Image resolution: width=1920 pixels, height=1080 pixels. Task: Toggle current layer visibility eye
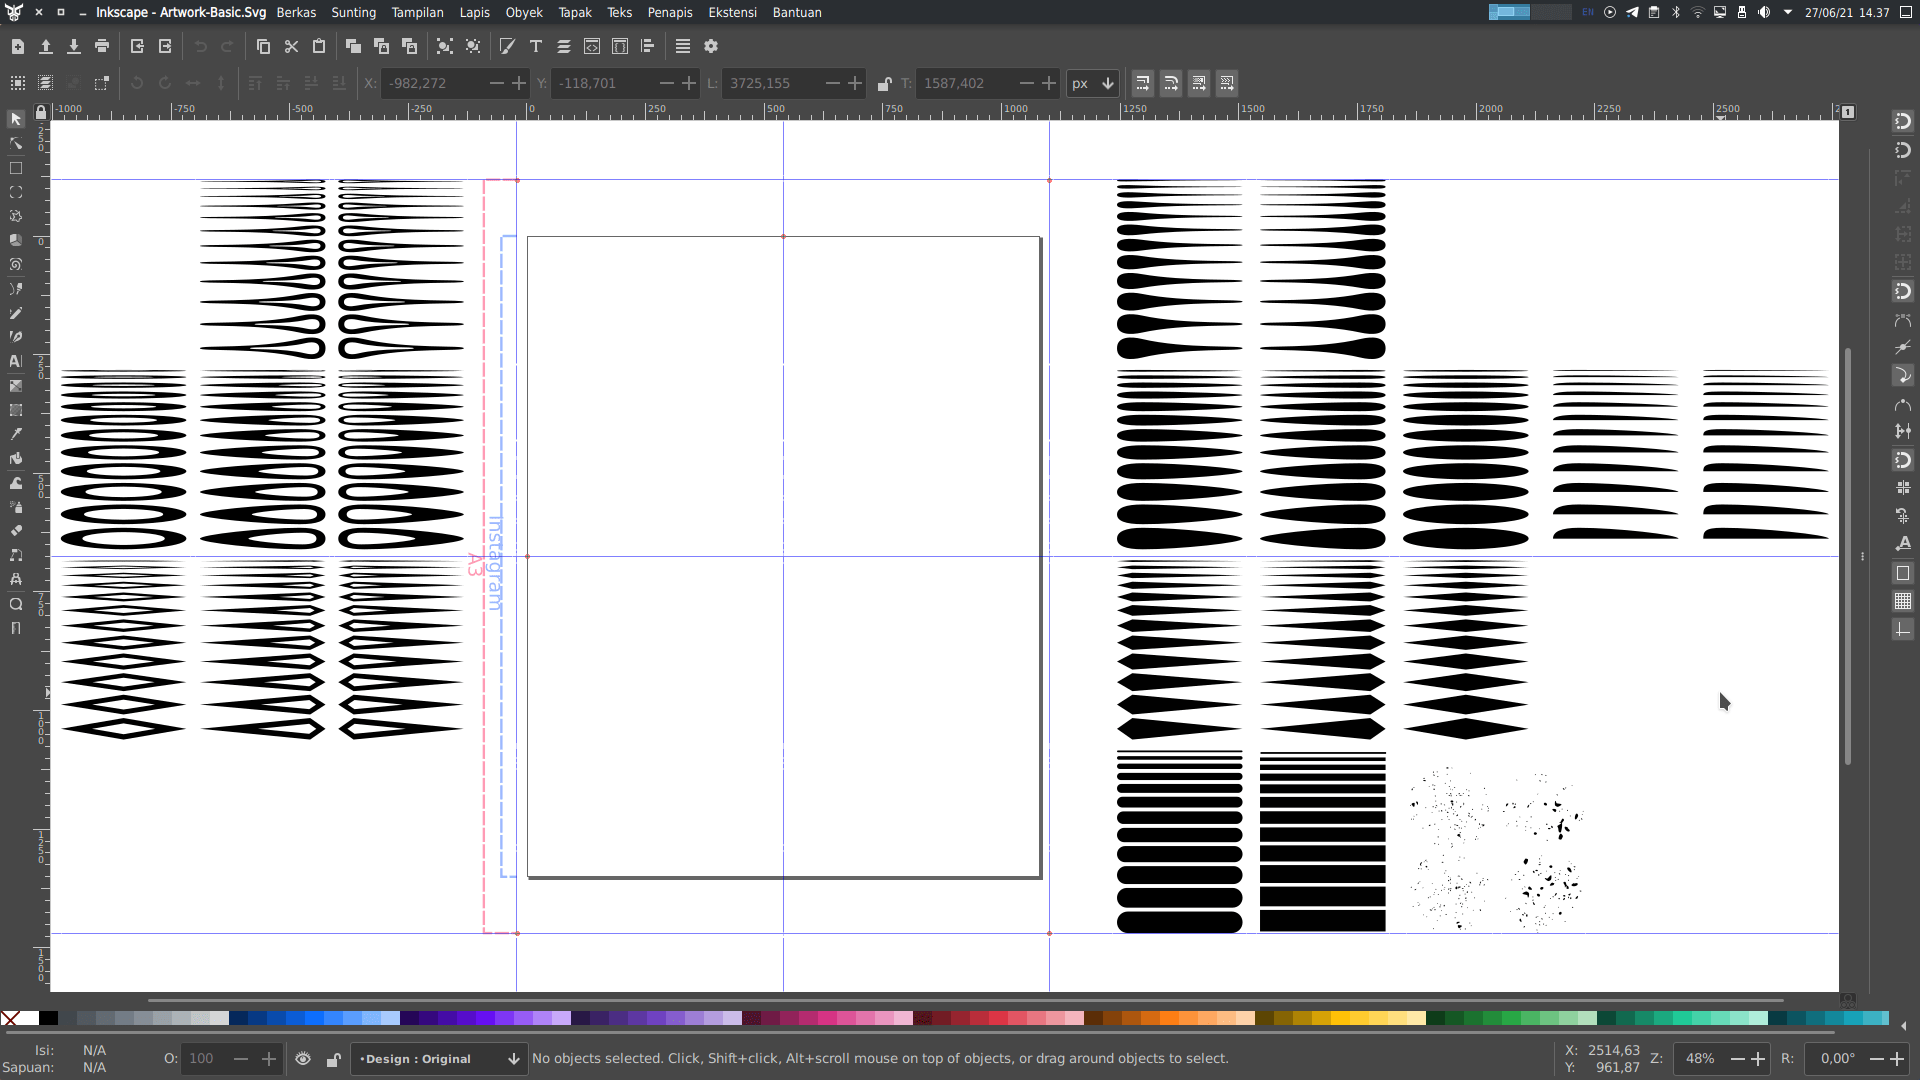[x=303, y=1059]
